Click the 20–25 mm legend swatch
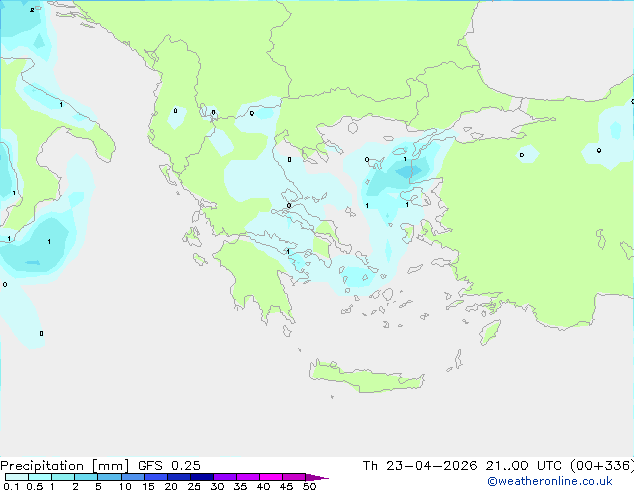 point(179,477)
